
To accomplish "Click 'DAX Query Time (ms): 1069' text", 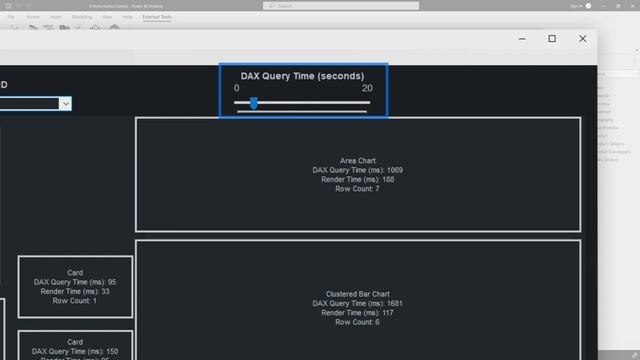I will pyautogui.click(x=358, y=170).
